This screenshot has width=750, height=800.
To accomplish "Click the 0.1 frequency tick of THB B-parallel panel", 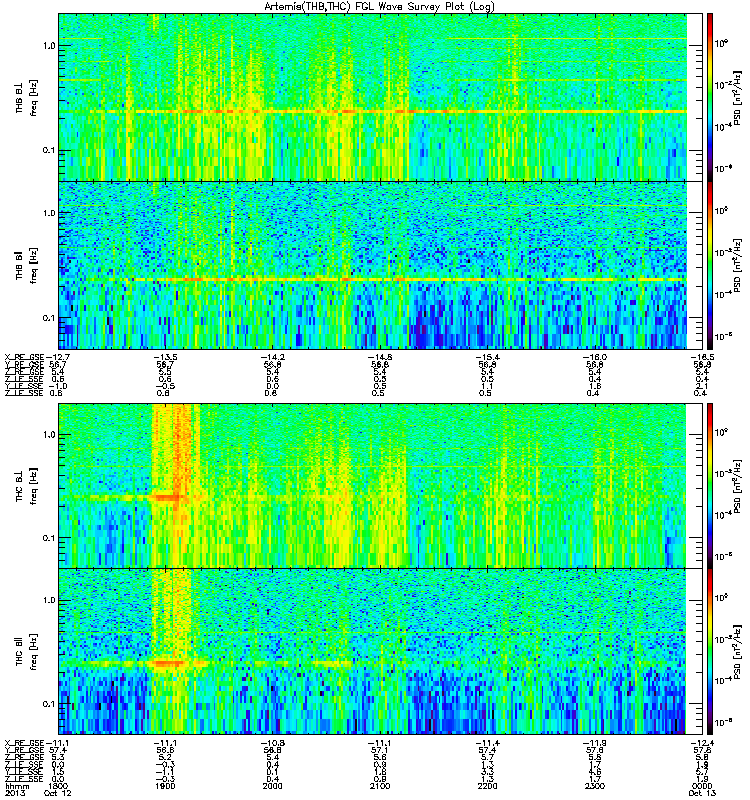I will [49, 318].
